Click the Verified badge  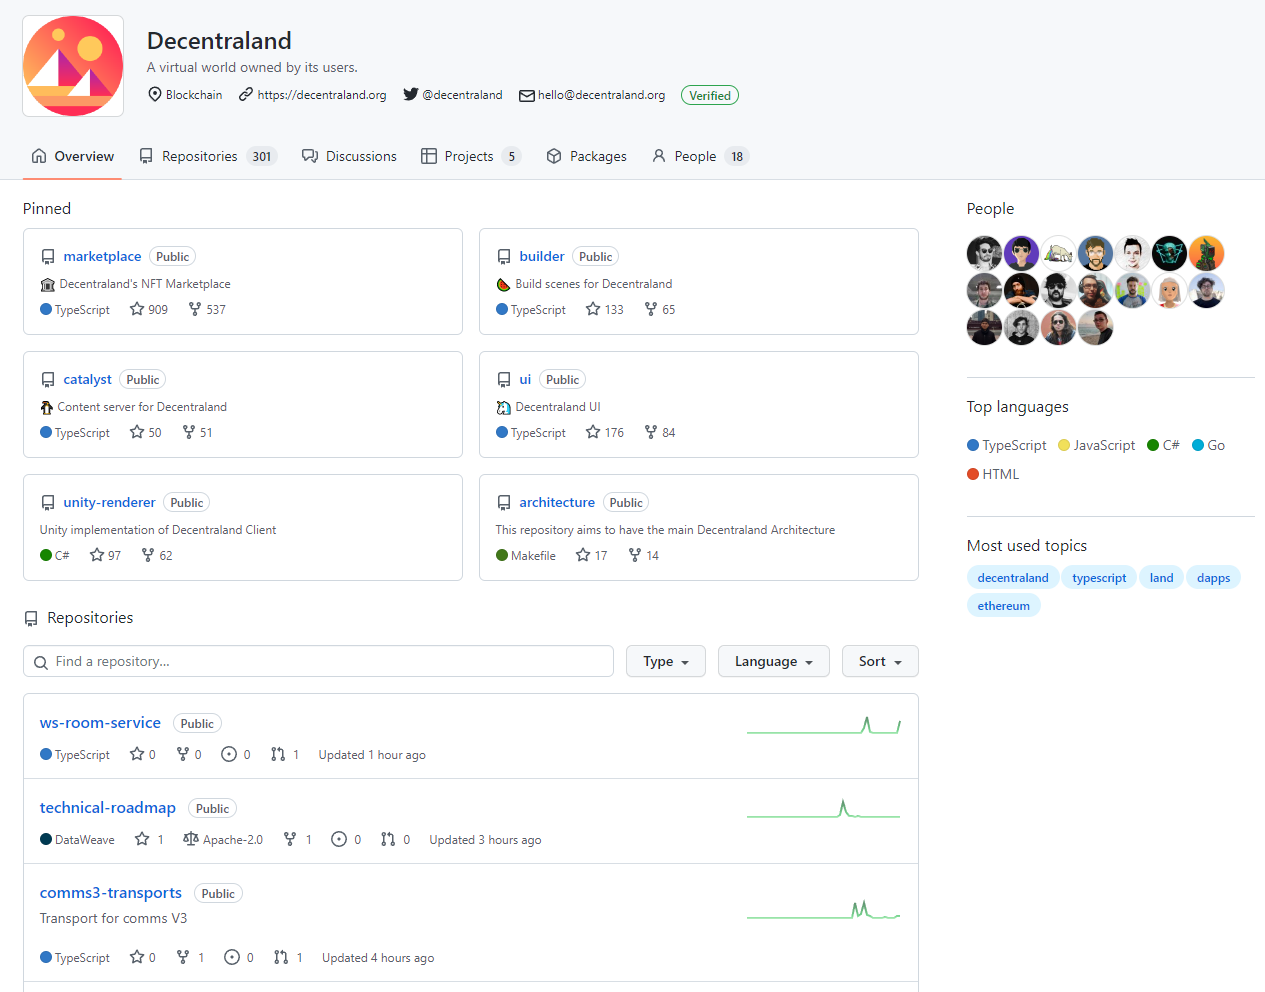(710, 96)
